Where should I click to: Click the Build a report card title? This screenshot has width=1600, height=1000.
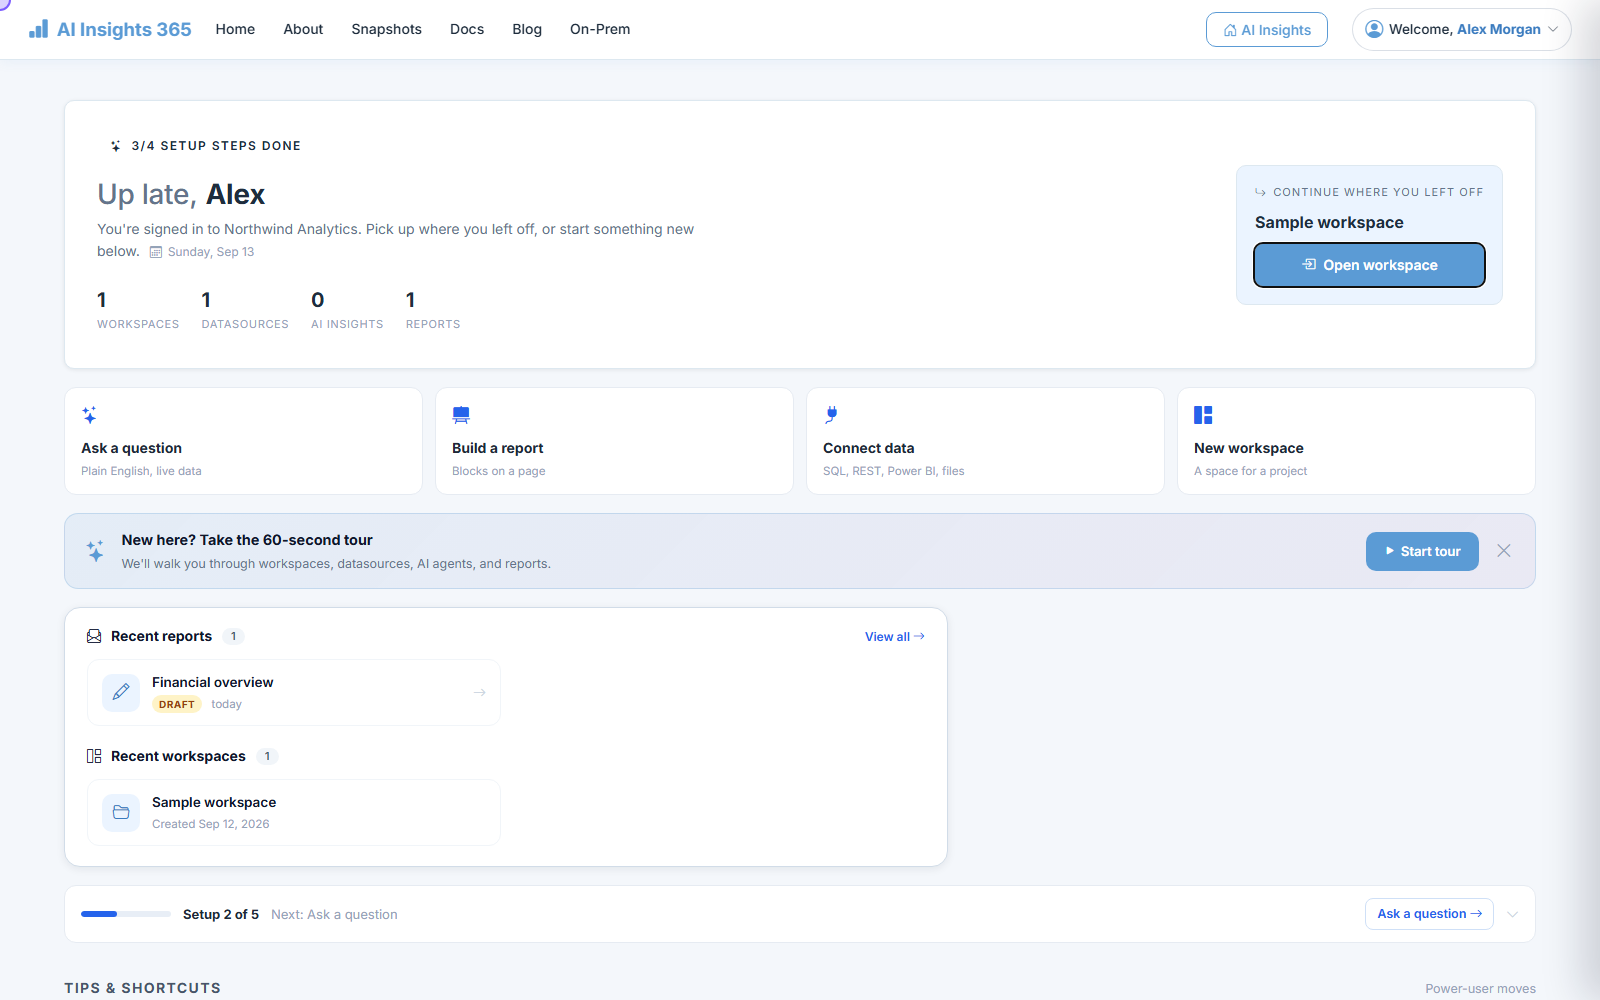tap(498, 448)
